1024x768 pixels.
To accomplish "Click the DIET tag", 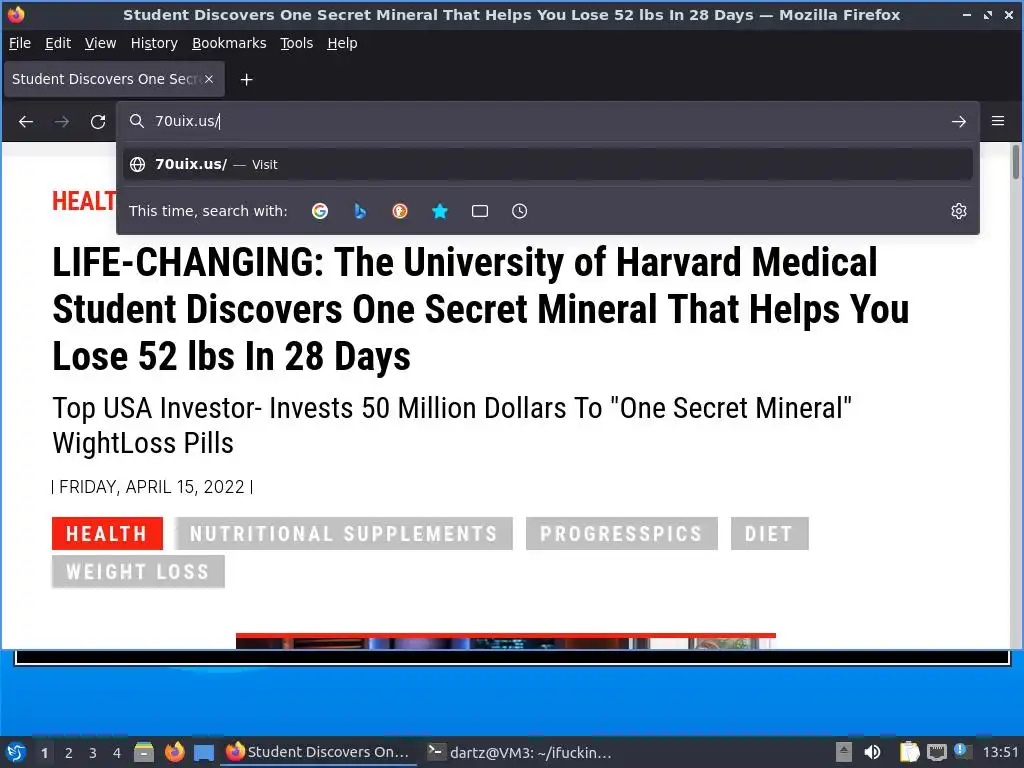I will point(769,534).
